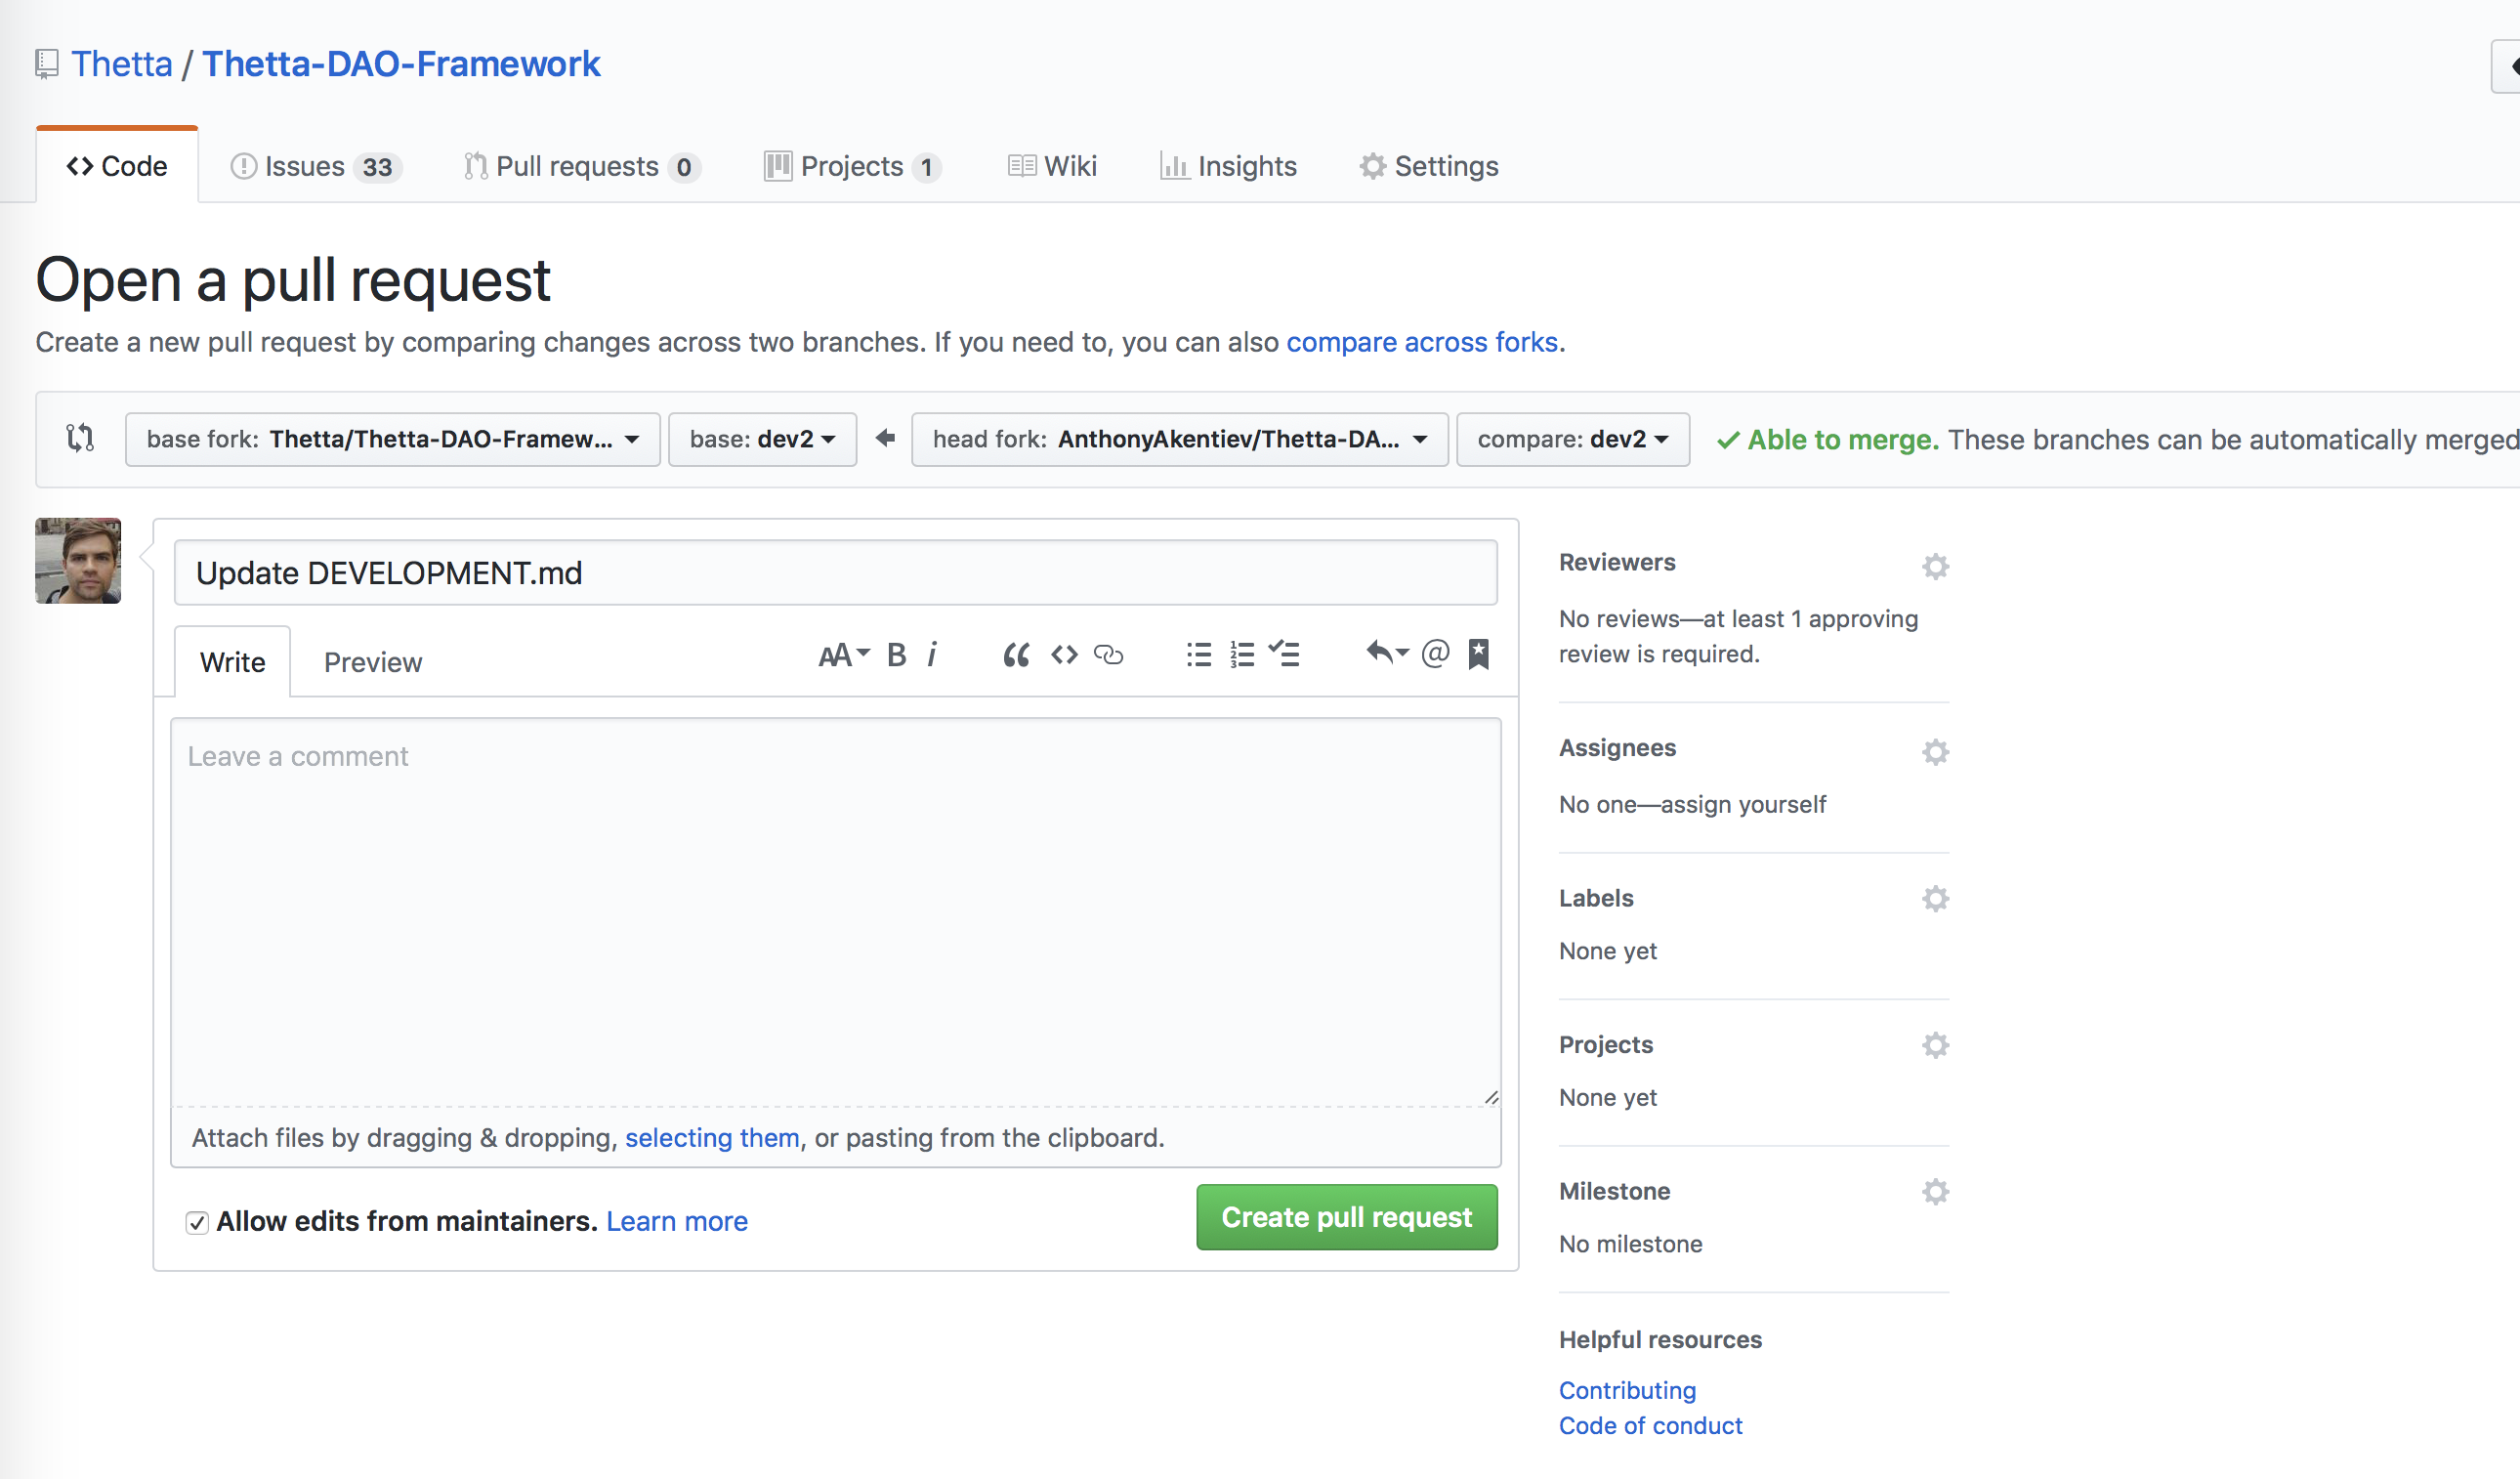
Task: Open the Milestone gear menu
Action: pyautogui.click(x=1935, y=1191)
